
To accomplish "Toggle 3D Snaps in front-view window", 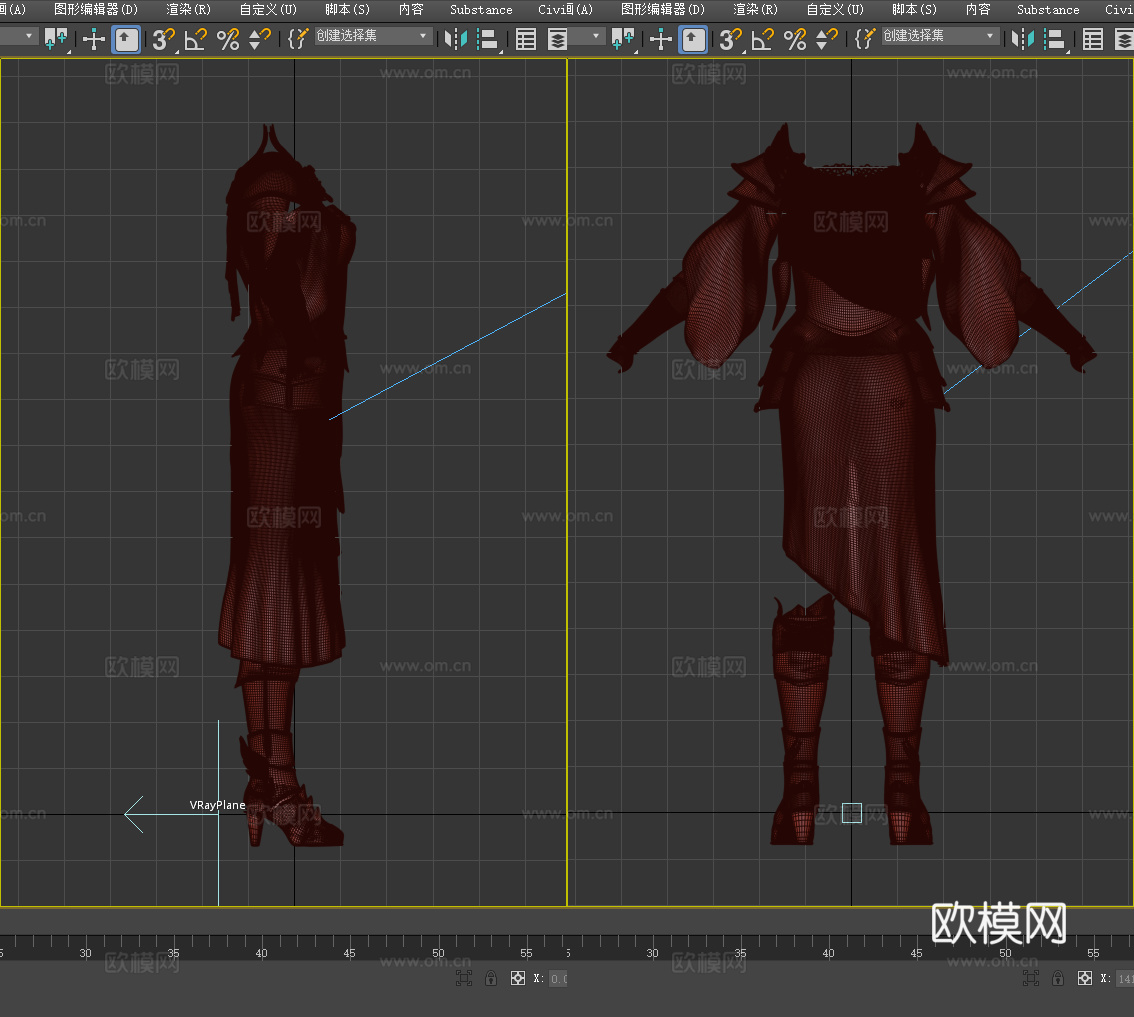I will (x=731, y=38).
